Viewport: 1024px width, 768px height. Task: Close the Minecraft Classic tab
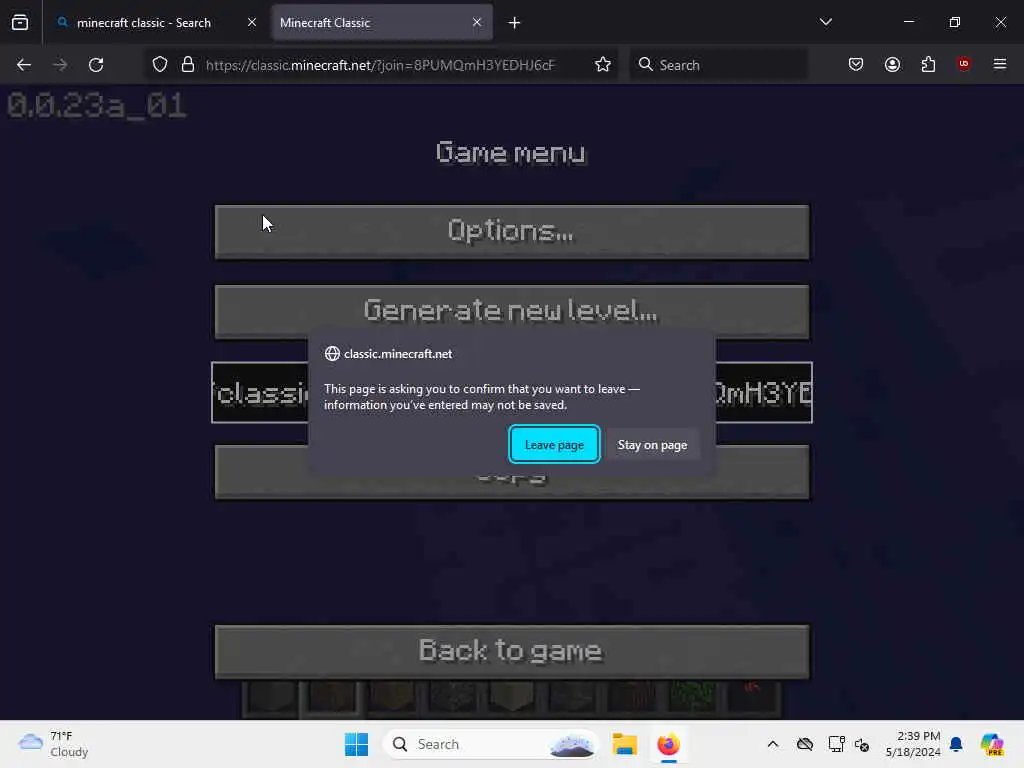(x=477, y=23)
